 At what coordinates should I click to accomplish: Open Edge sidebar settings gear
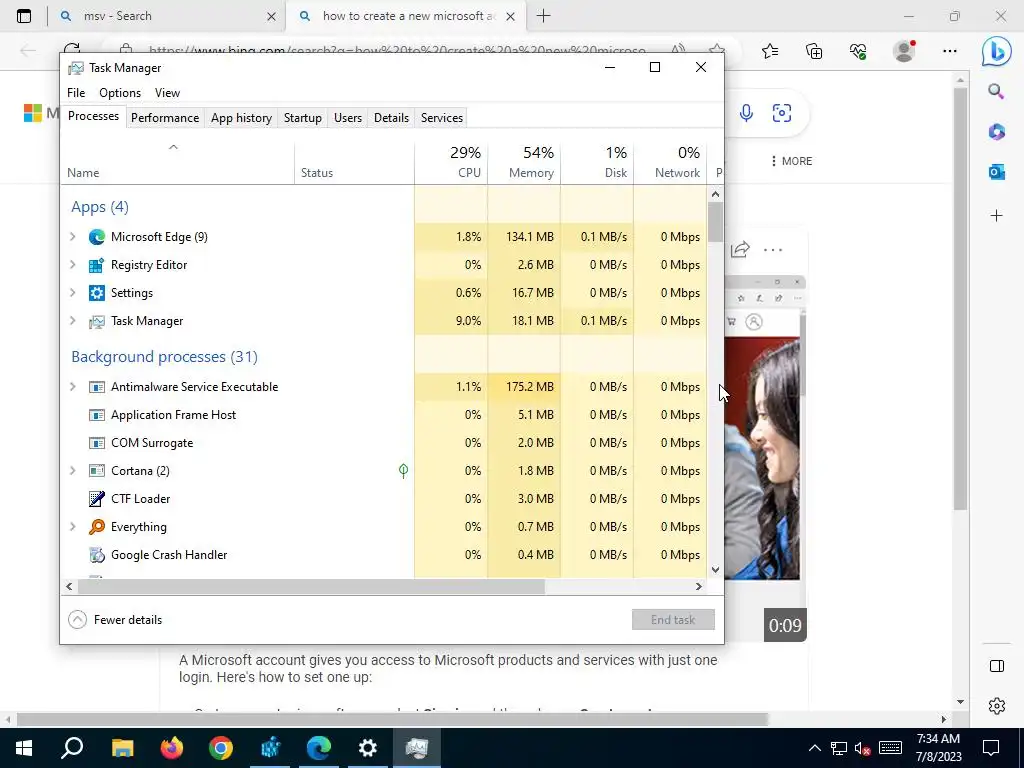coord(997,706)
